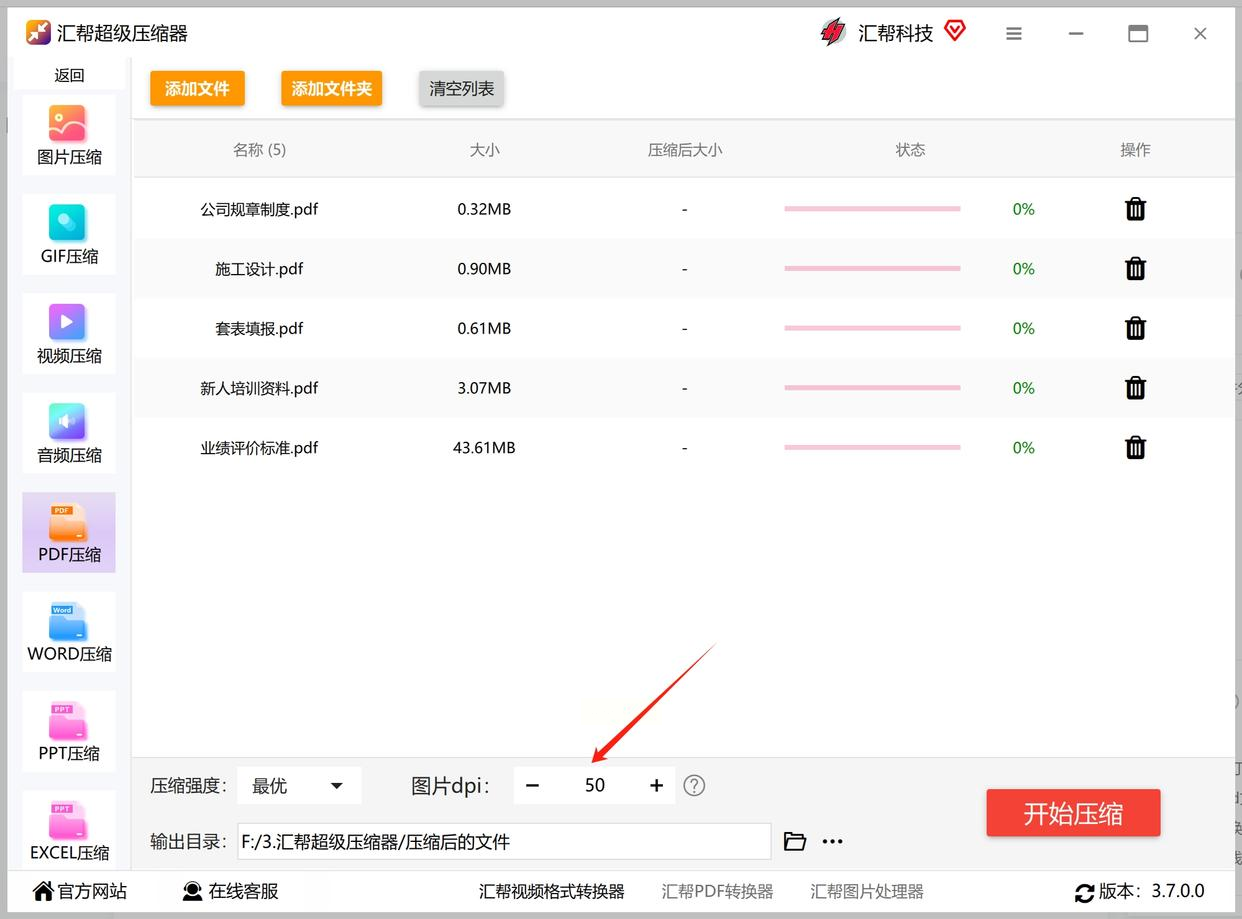Open the hamburger menu in the title bar

(x=1014, y=34)
